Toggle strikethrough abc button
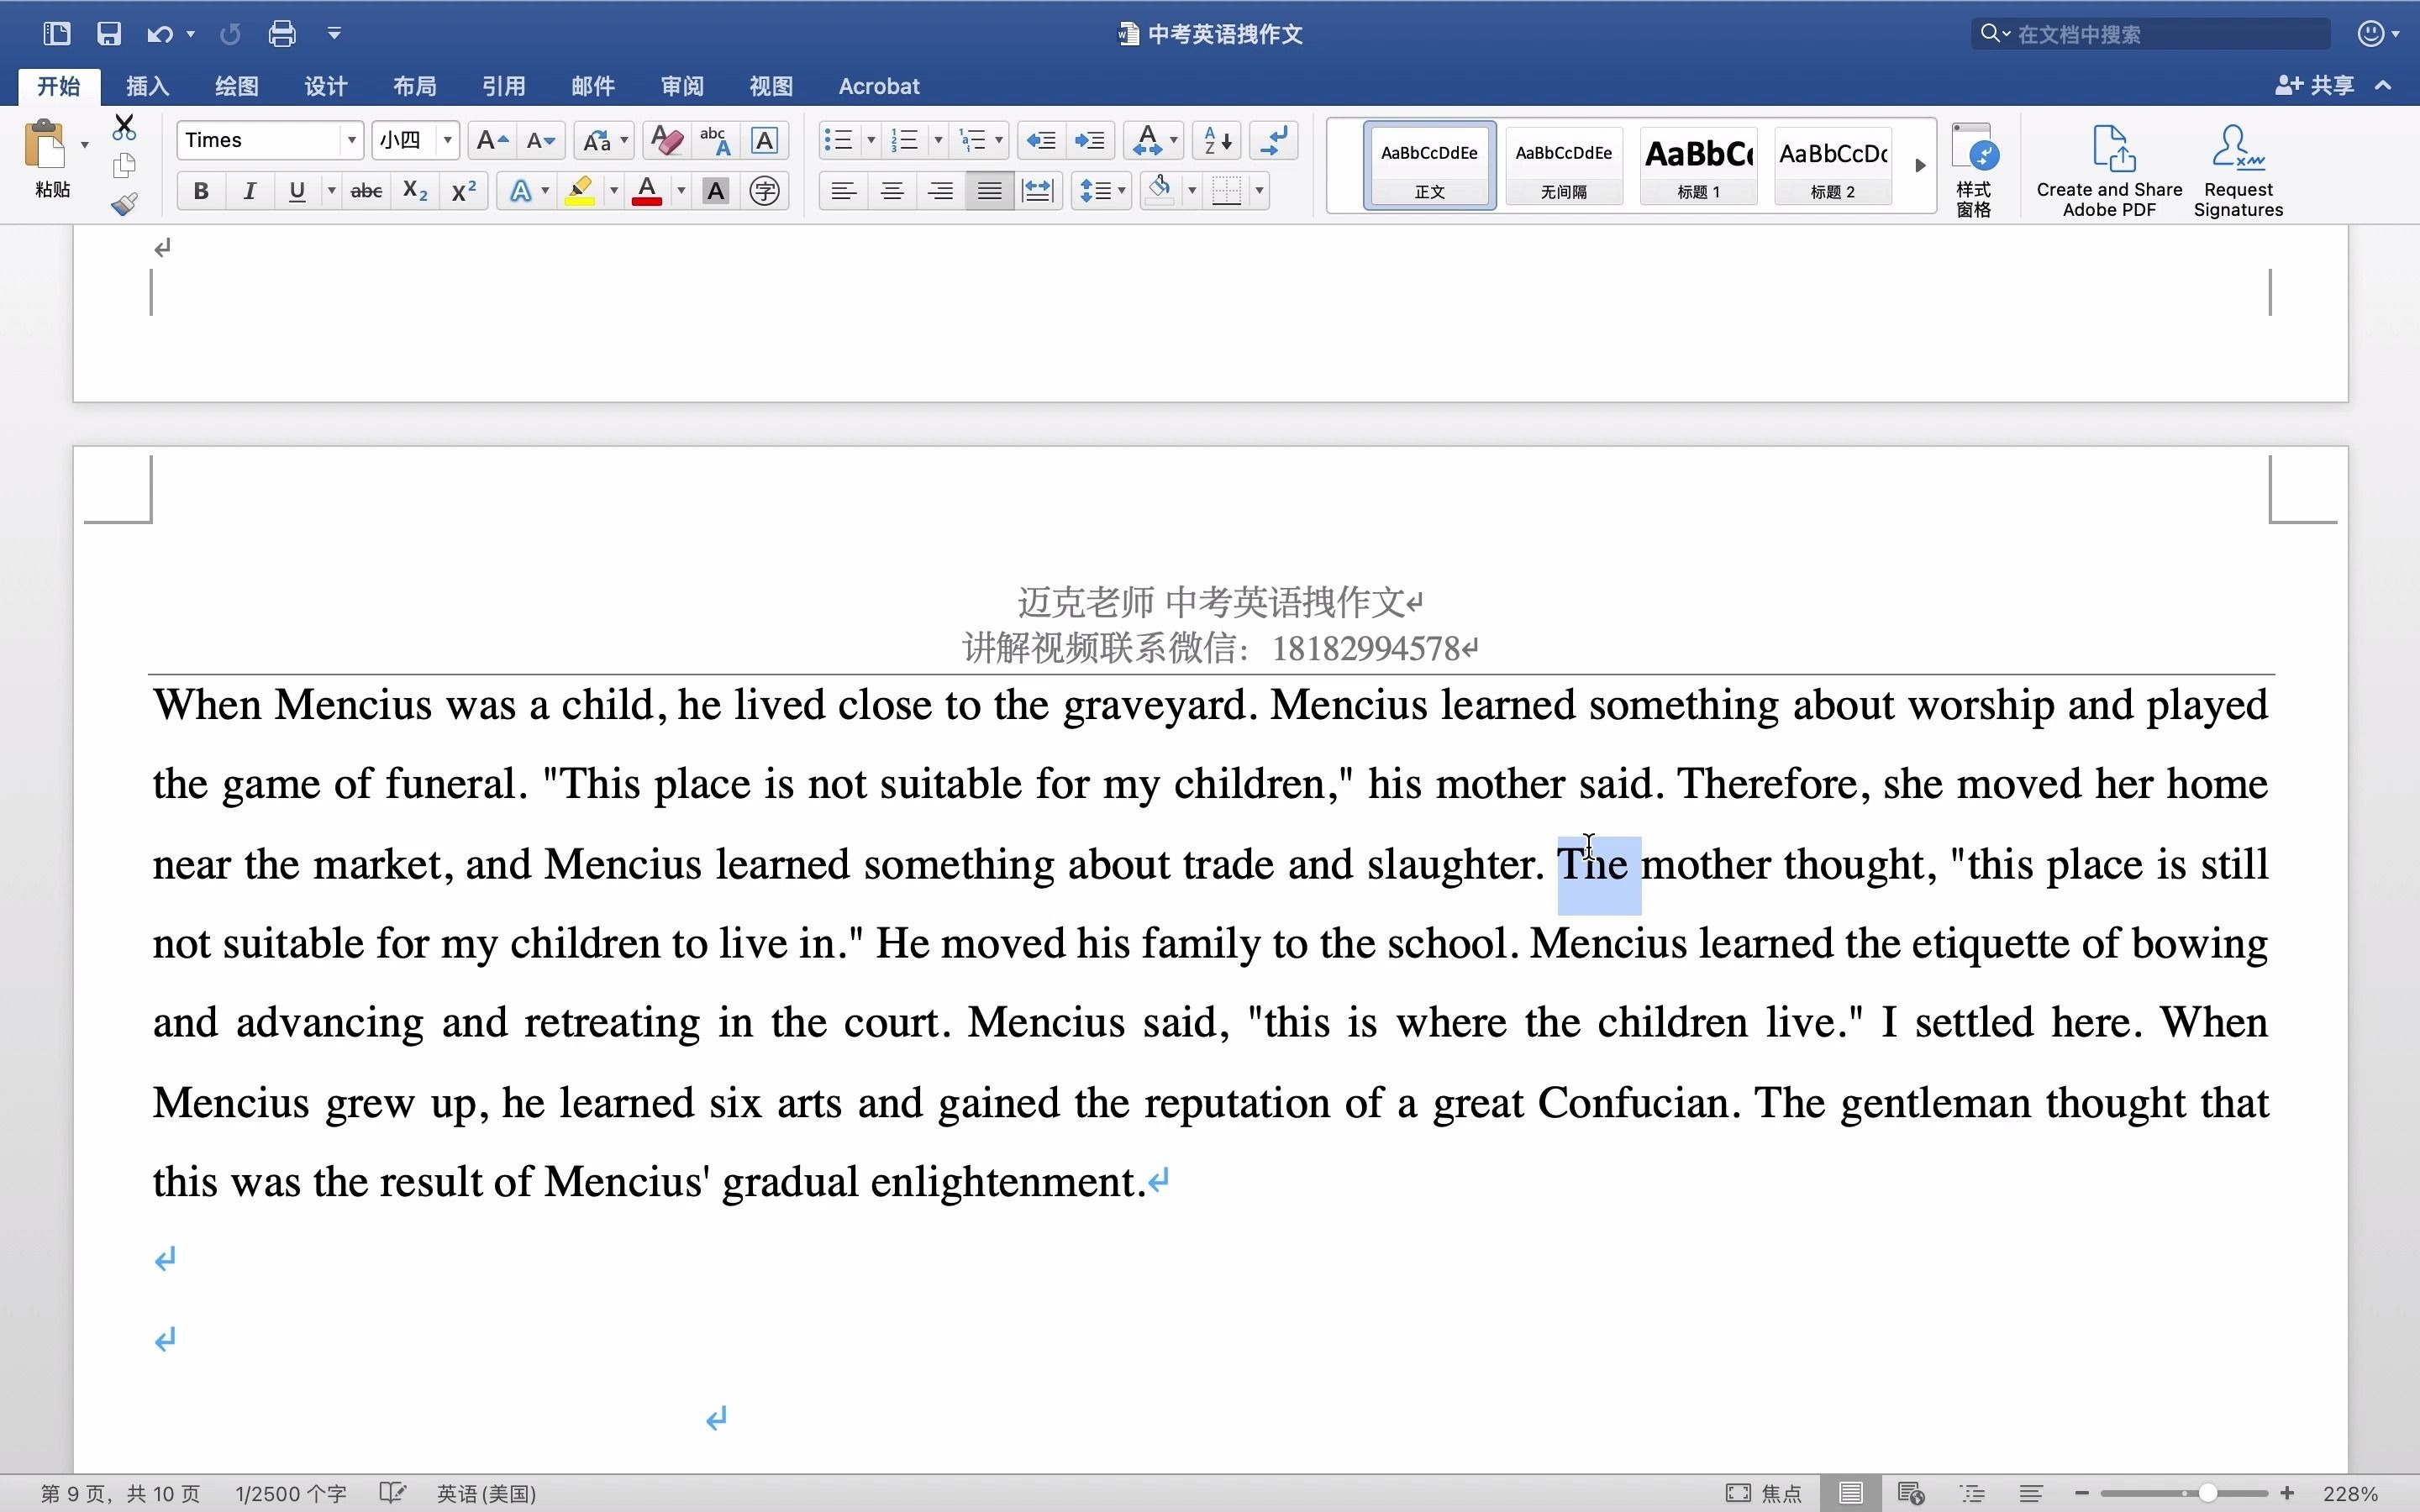Image resolution: width=2420 pixels, height=1512 pixels. 366,191
